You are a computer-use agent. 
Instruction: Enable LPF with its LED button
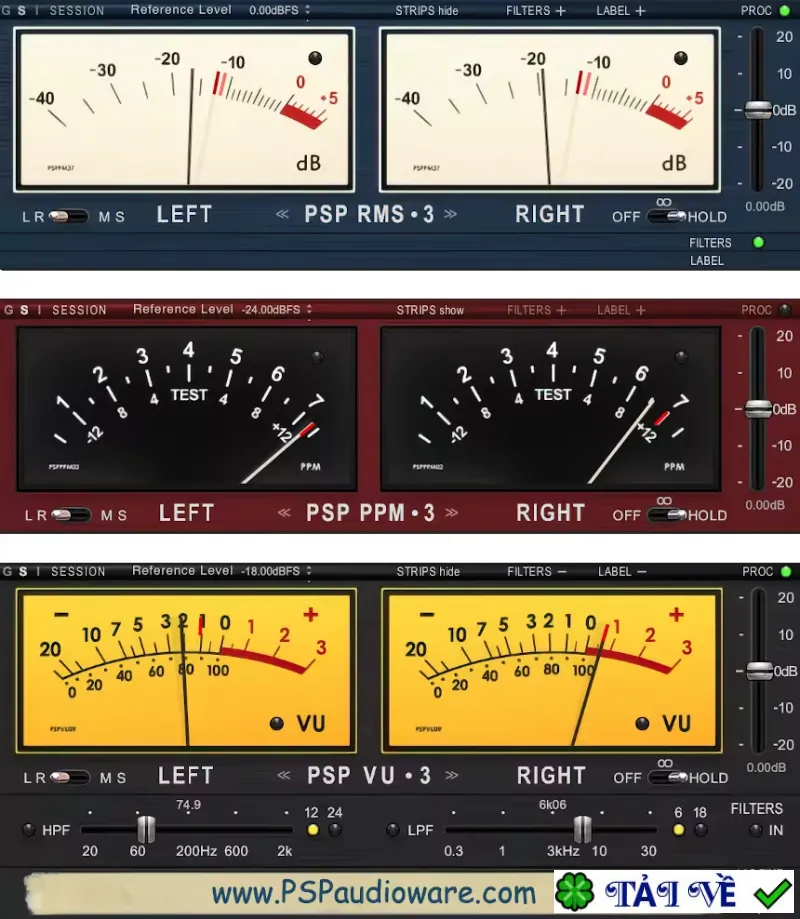point(393,830)
